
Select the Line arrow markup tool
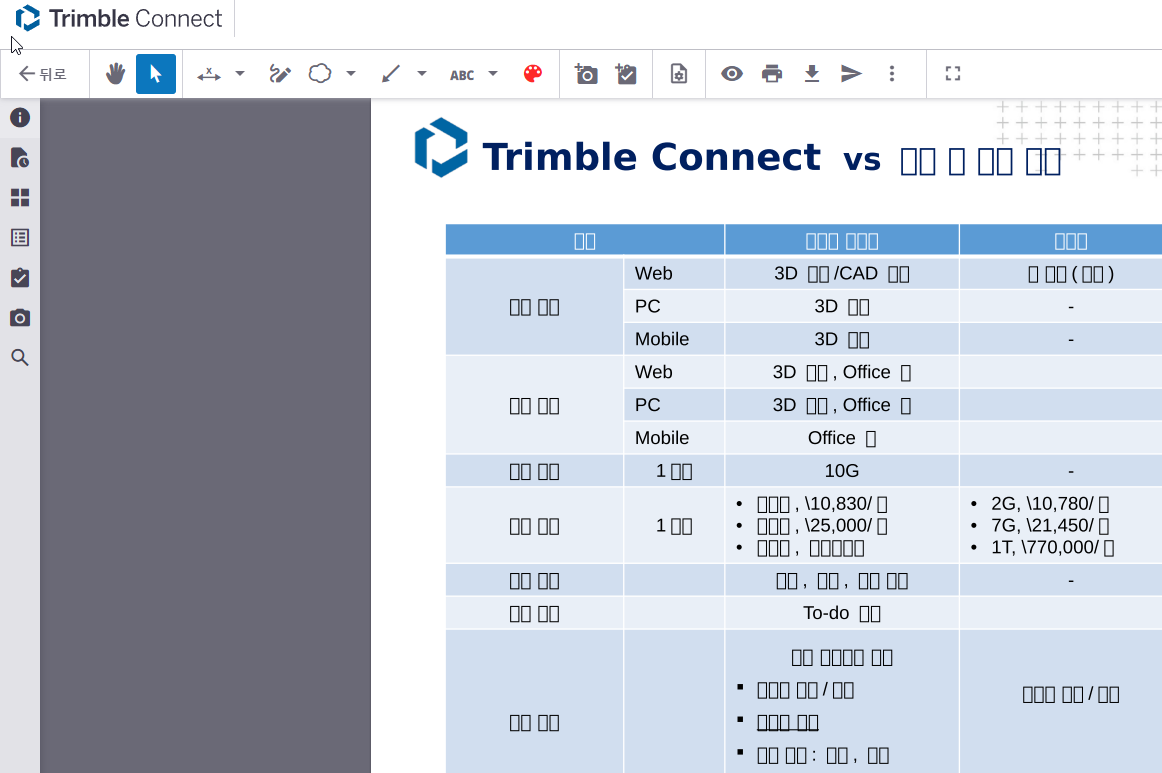tap(391, 74)
